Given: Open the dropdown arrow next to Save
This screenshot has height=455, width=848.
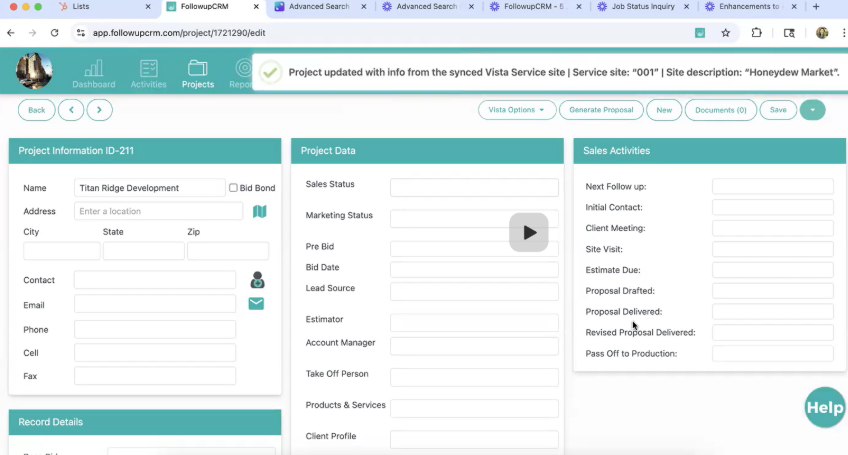Looking at the screenshot, I should pos(812,110).
